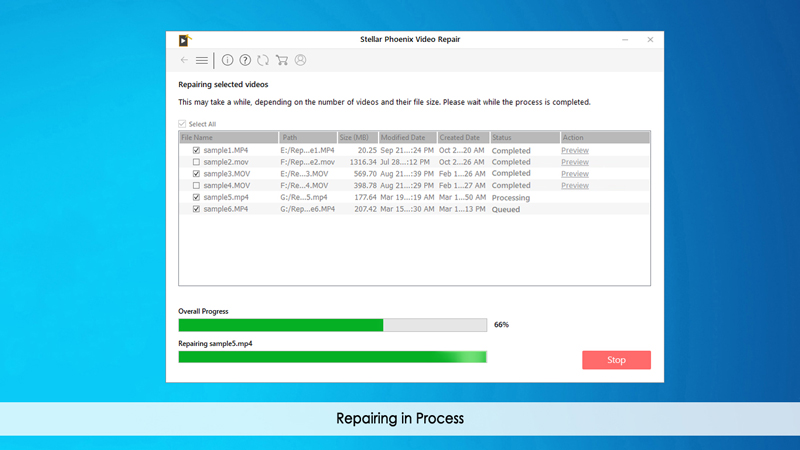Click the Queued status of sample6.MP4
Image resolution: width=800 pixels, height=450 pixels.
[x=506, y=210]
